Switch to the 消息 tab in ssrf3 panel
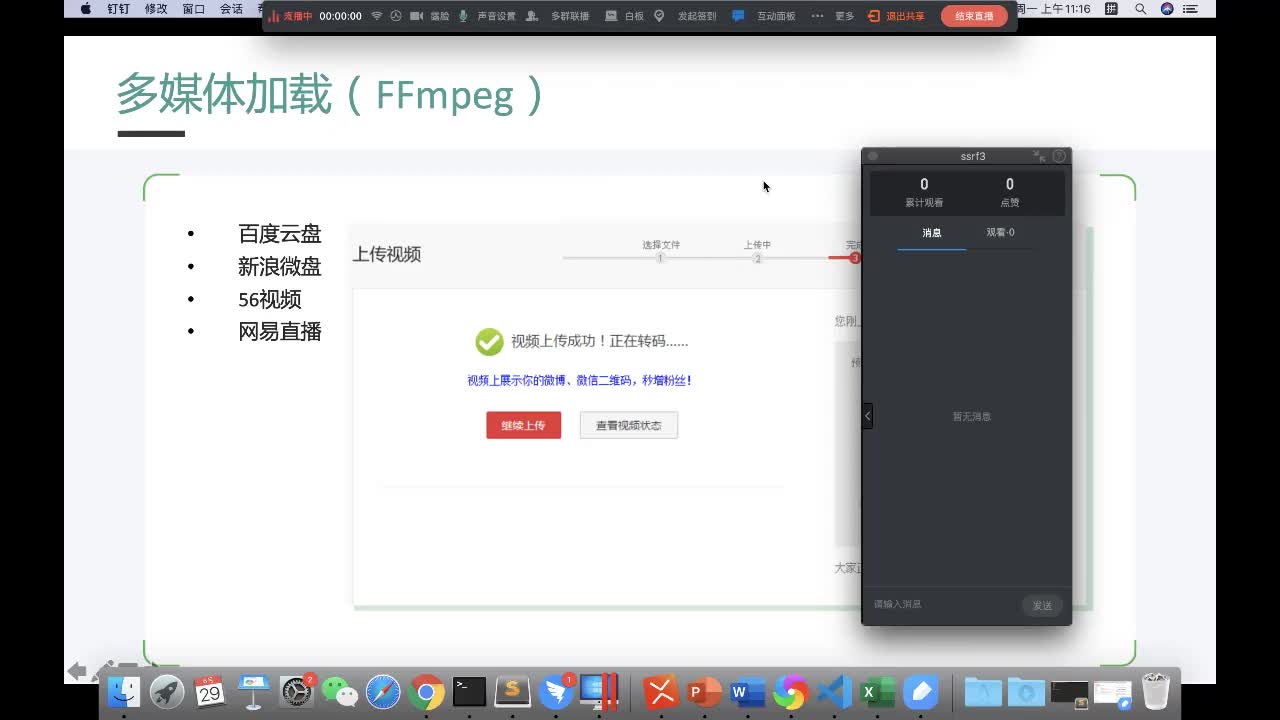This screenshot has width=1280, height=720. point(932,233)
